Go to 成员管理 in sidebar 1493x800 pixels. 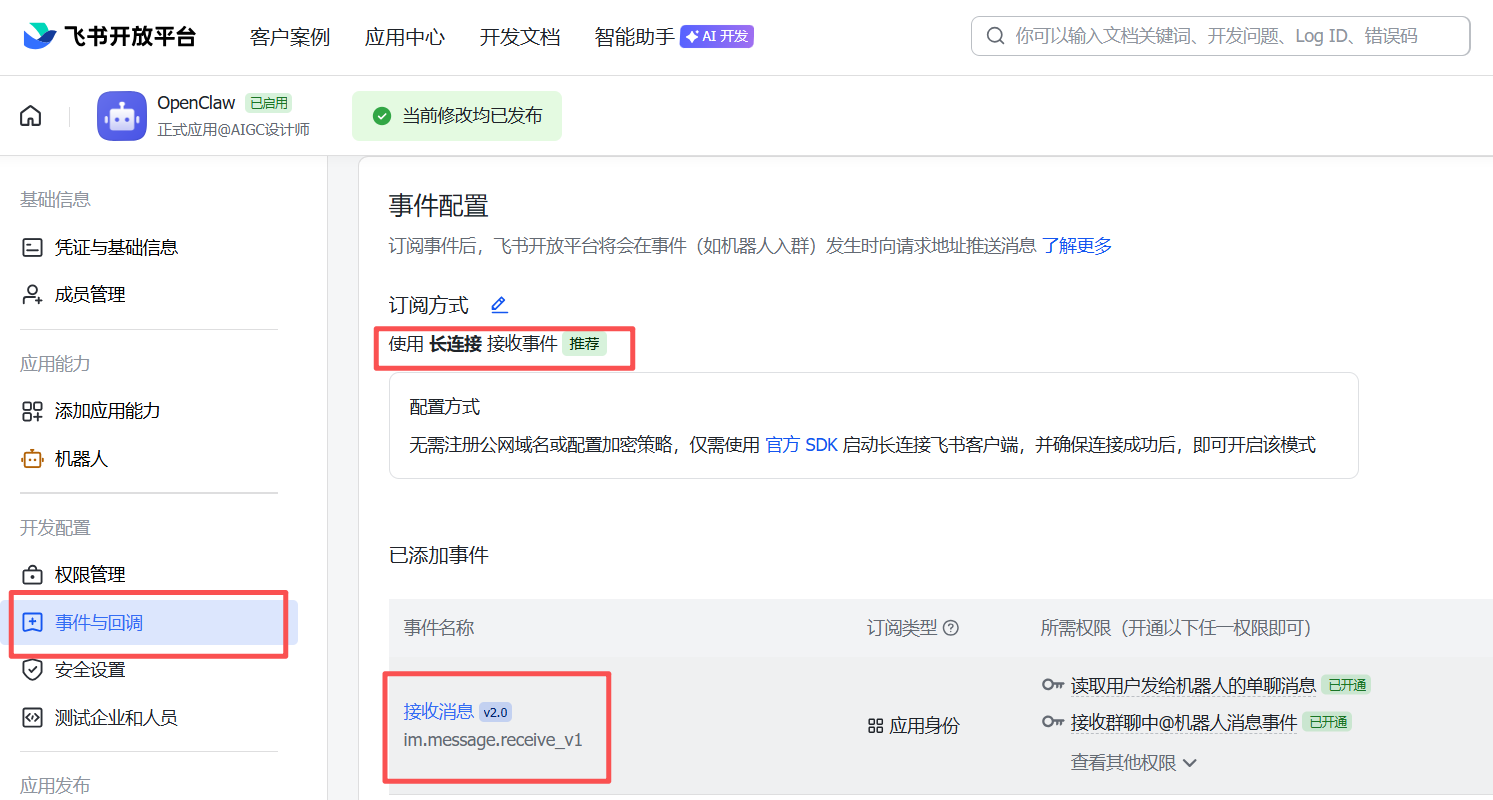click(90, 295)
